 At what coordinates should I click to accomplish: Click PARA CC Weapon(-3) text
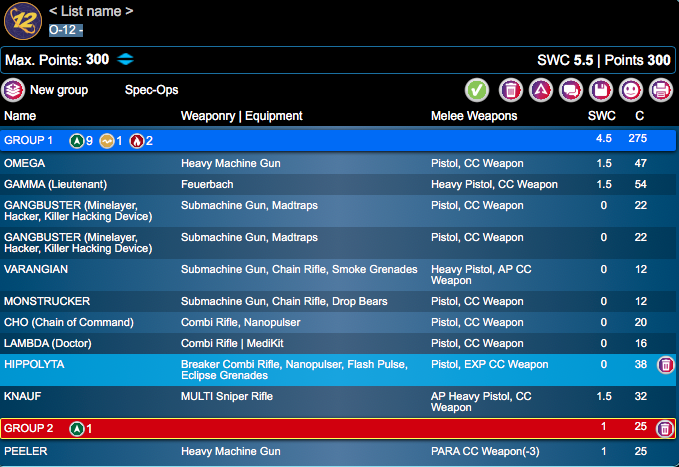(485, 451)
